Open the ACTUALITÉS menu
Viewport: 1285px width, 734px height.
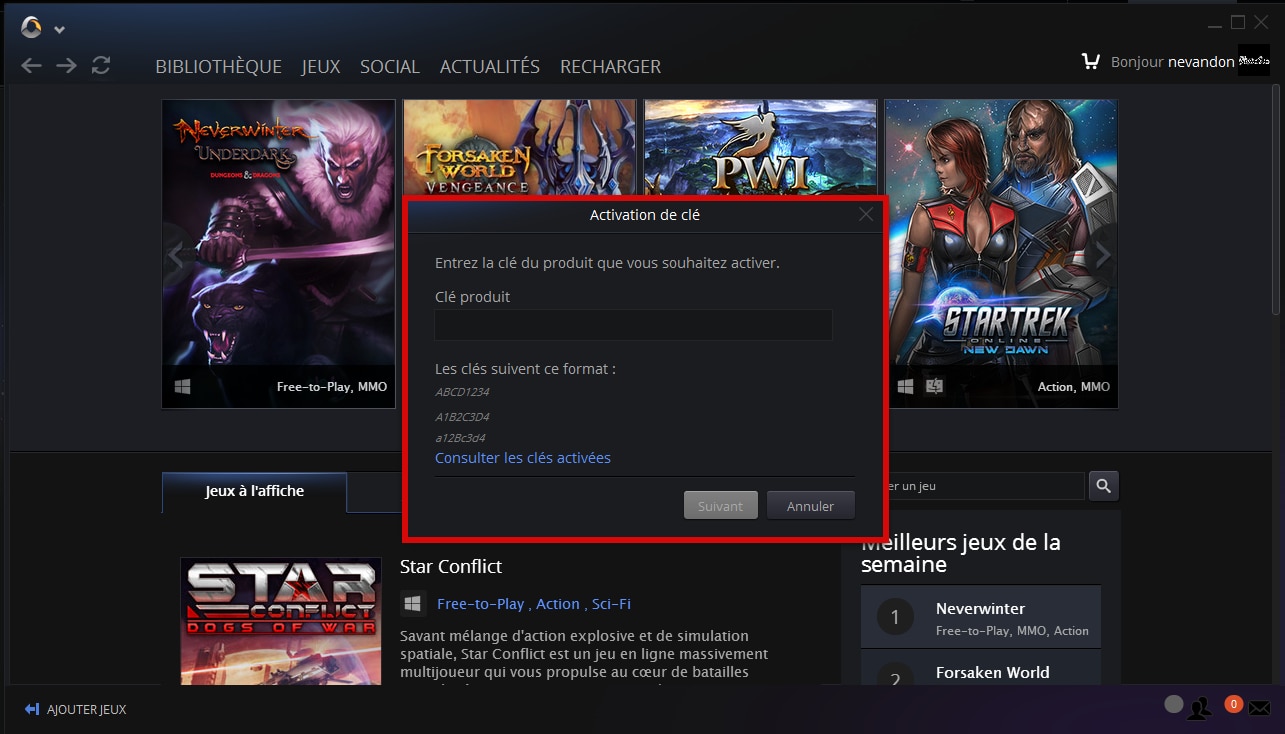(x=490, y=67)
